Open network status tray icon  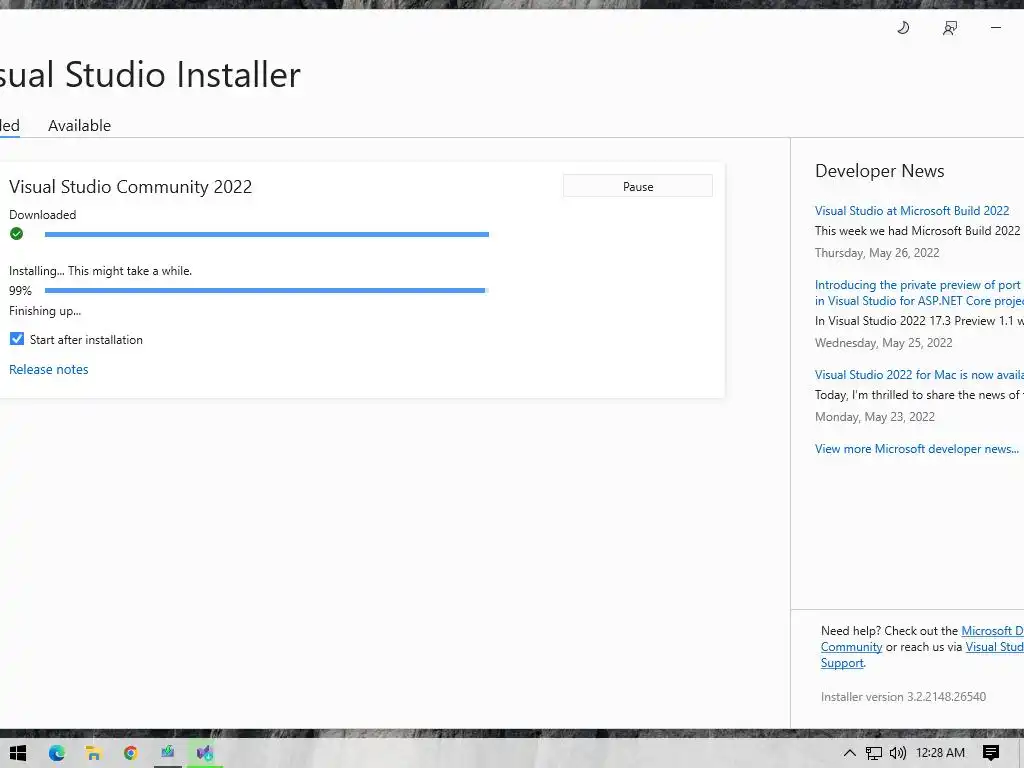point(874,753)
